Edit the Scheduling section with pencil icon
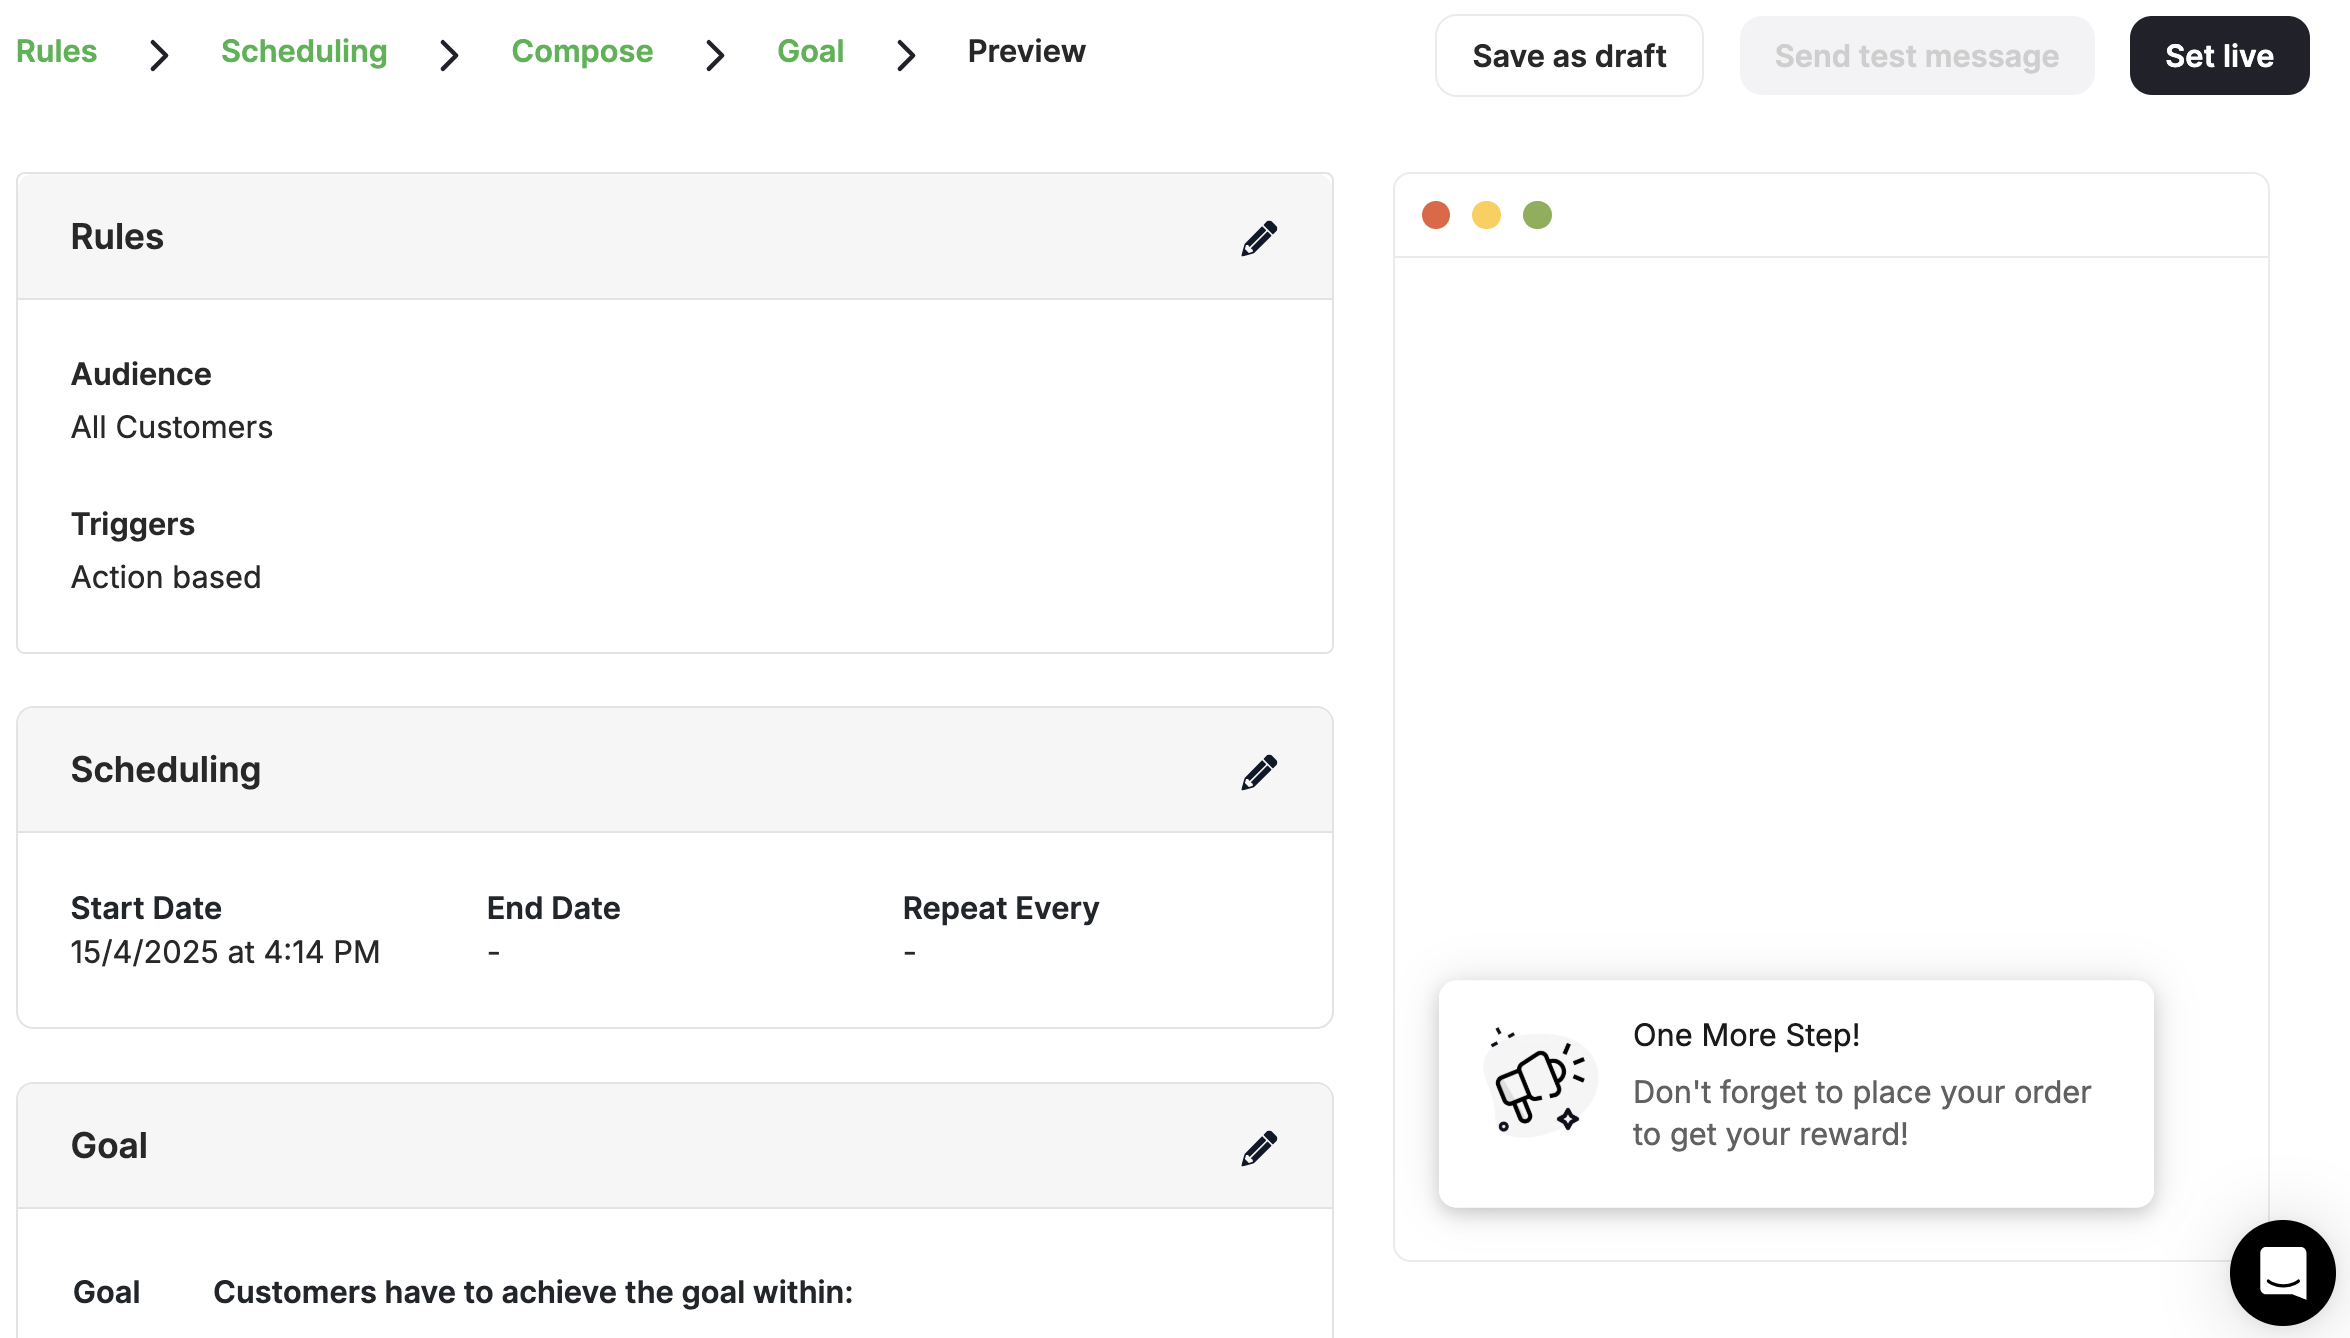The width and height of the screenshot is (2350, 1338). [1259, 770]
